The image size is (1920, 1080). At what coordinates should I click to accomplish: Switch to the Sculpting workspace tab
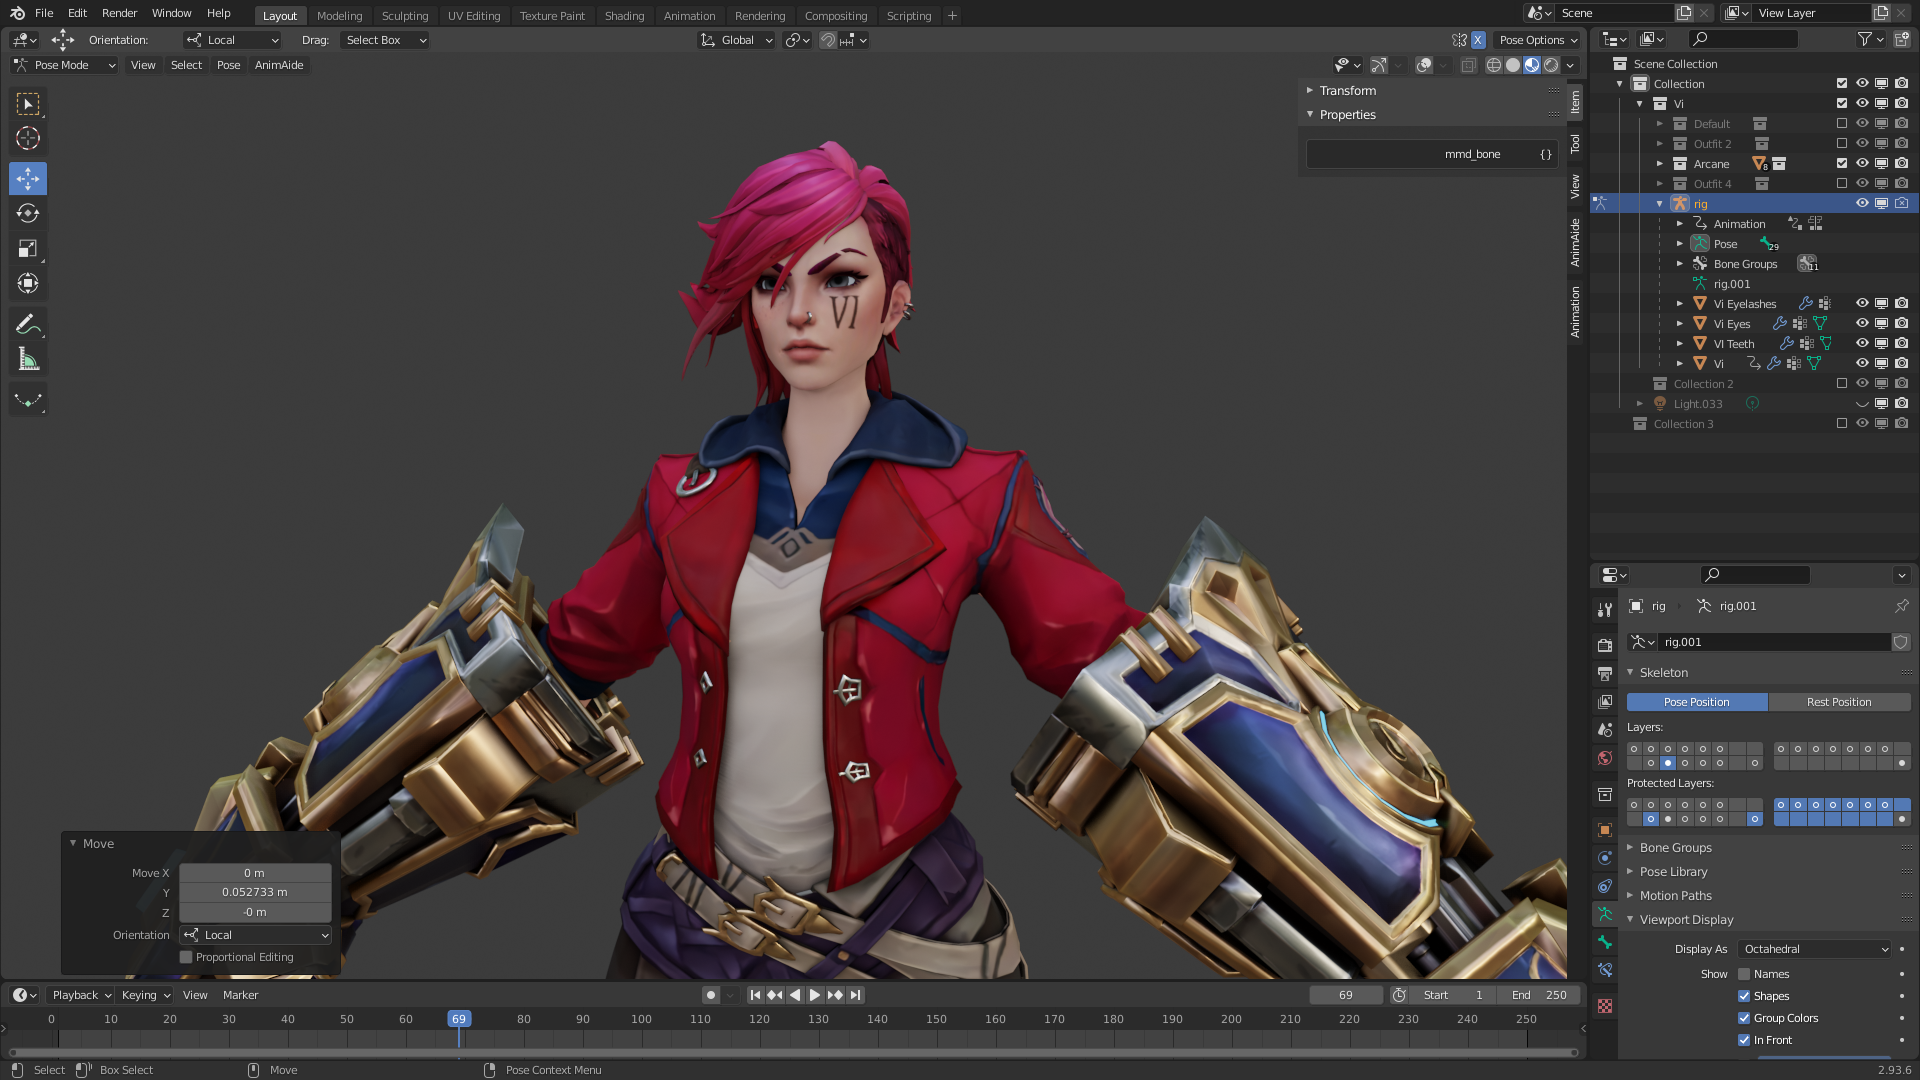(405, 16)
